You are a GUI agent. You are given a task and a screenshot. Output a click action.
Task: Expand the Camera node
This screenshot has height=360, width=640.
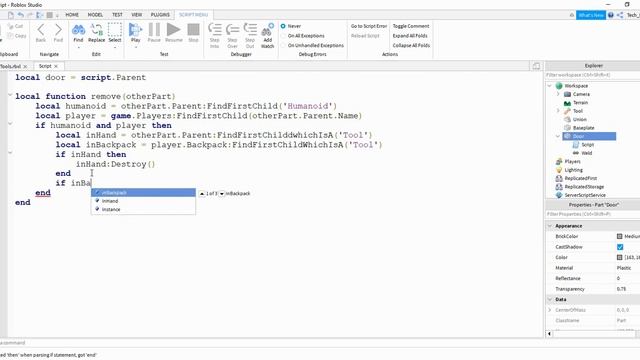click(x=558, y=94)
